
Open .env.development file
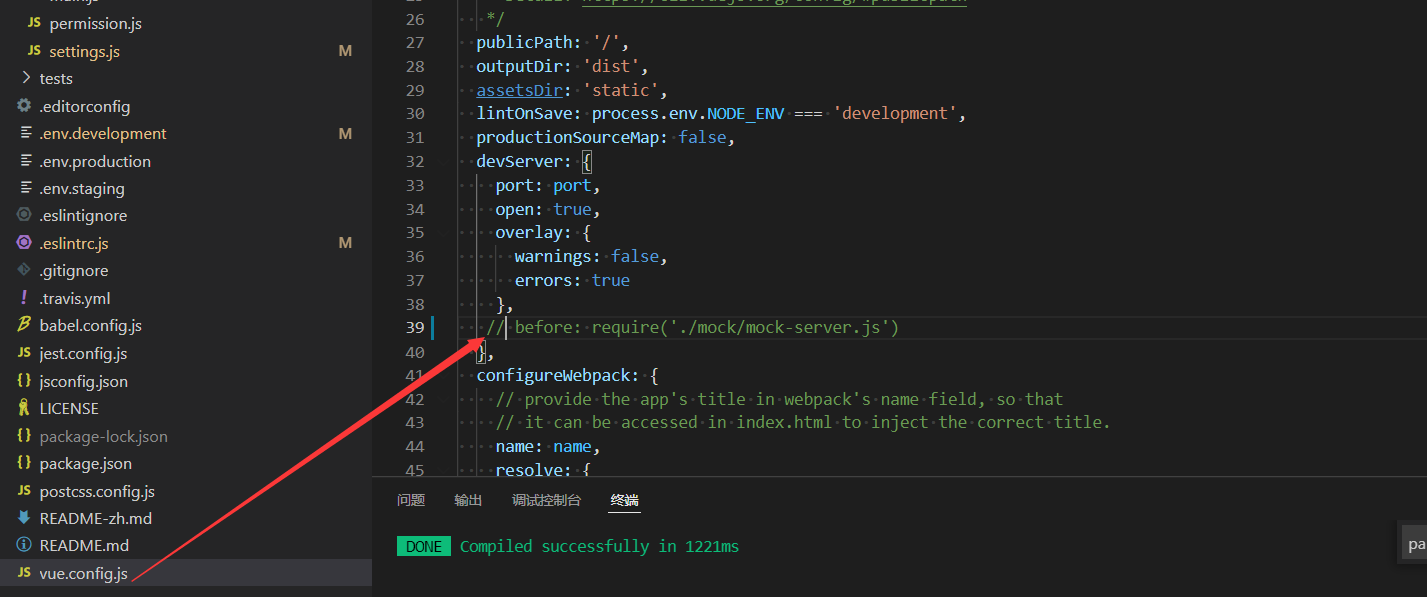tap(103, 133)
